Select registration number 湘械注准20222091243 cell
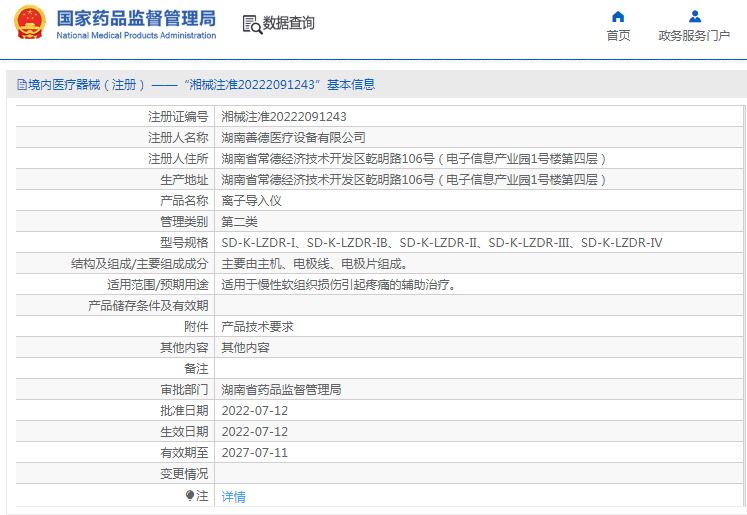Screen dimensions: 747x515 pos(284,117)
